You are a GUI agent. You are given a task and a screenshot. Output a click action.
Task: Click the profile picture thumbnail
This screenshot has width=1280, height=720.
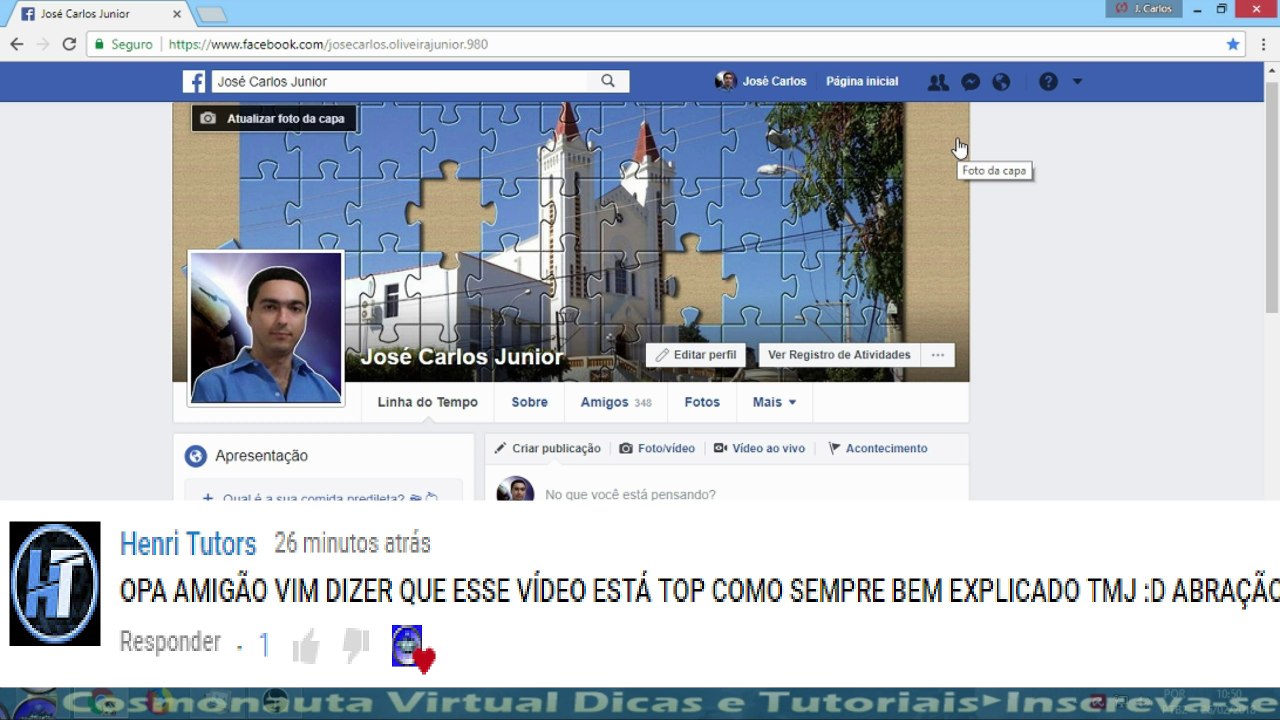pos(266,327)
